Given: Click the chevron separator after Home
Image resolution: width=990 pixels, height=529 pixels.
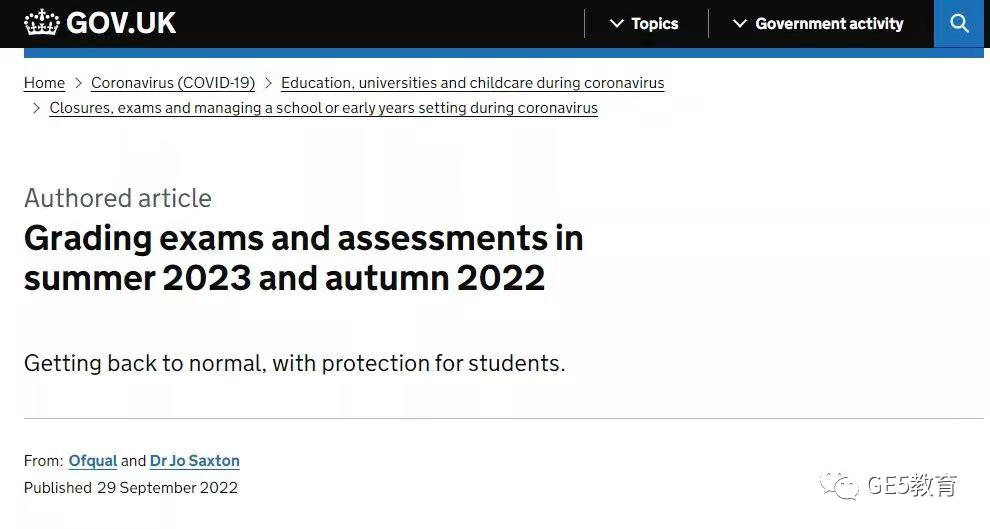Looking at the screenshot, I should 78,83.
